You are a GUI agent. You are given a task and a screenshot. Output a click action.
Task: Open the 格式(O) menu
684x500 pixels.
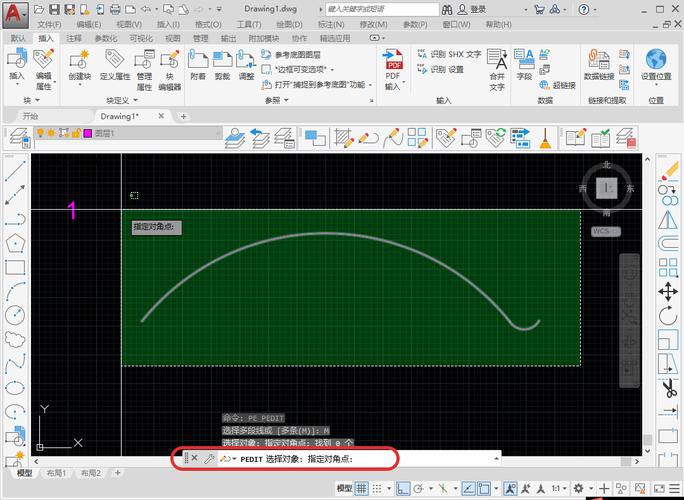[208, 23]
